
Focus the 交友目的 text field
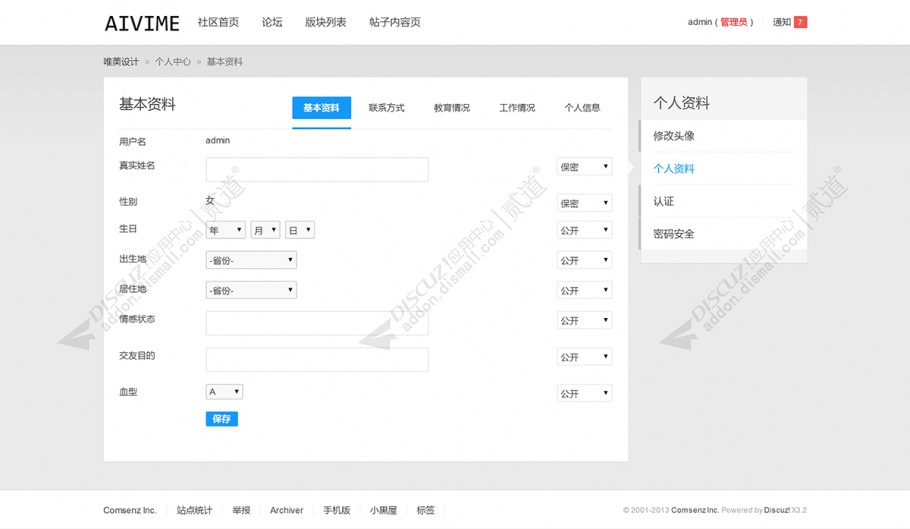[317, 360]
